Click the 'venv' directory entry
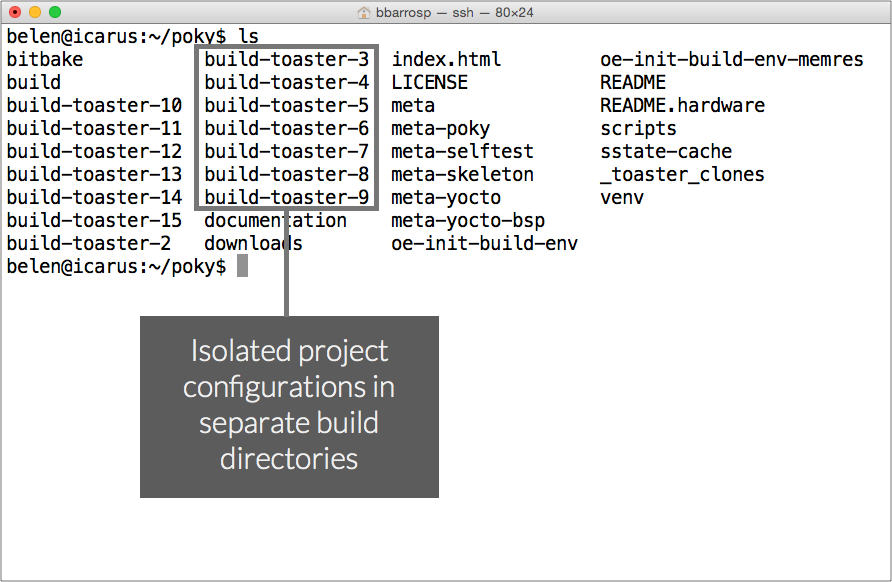Image resolution: width=892 pixels, height=582 pixels. coord(622,197)
